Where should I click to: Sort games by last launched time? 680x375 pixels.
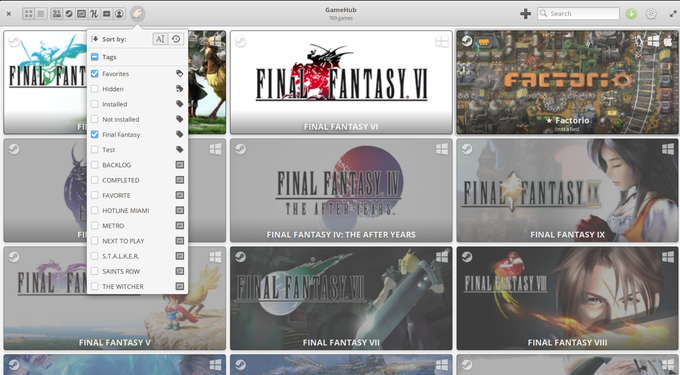tap(176, 39)
